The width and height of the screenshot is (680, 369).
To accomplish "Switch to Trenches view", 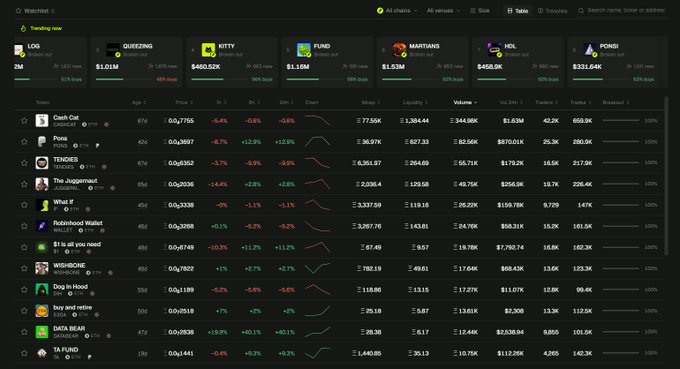I will click(x=552, y=11).
